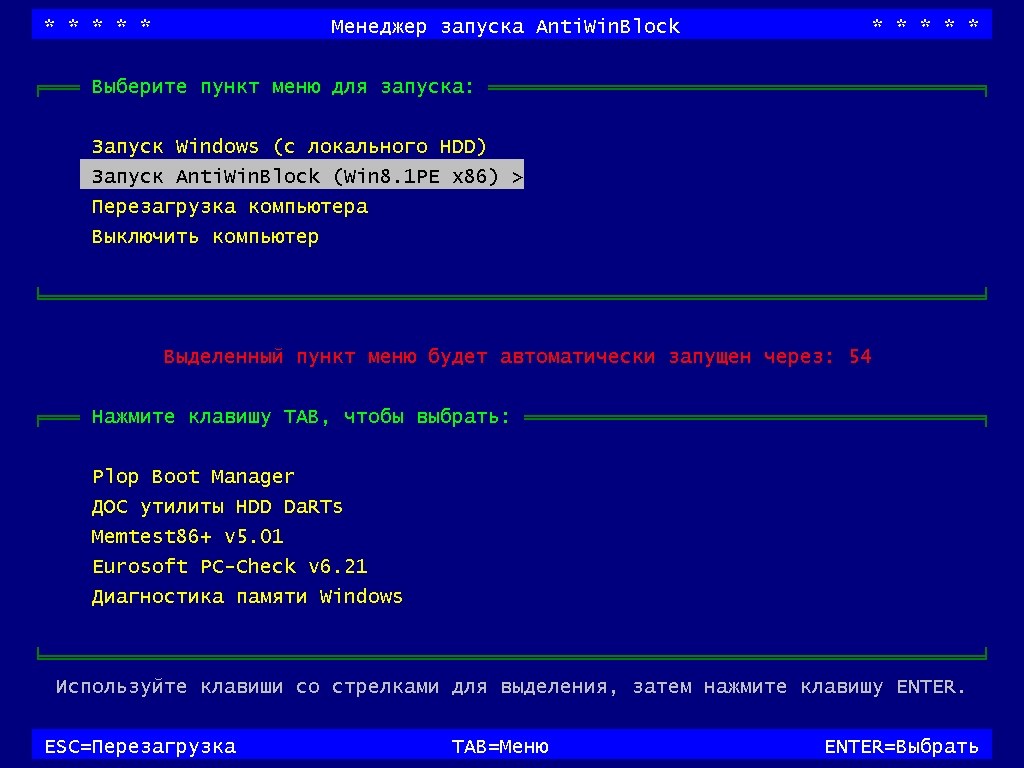Screen dimensions: 1024x768
Task: Click the red auto-launch countdown message
Action: [x=500, y=357]
